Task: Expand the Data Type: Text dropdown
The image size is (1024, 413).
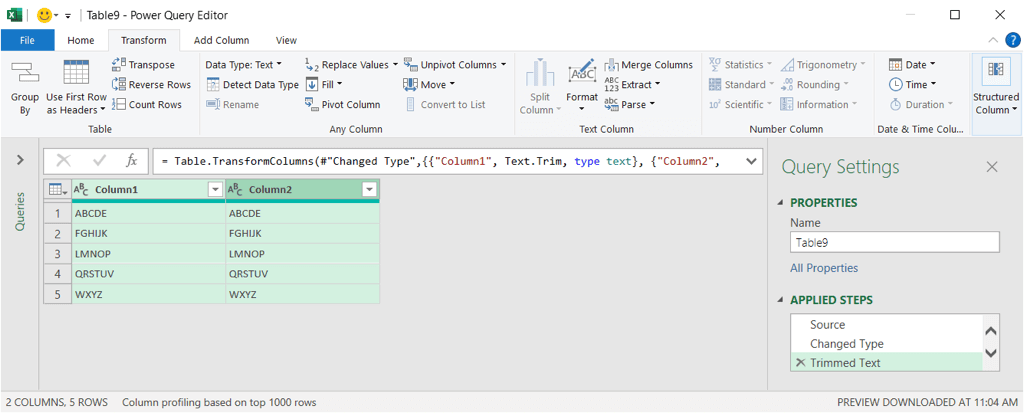Action: click(243, 65)
